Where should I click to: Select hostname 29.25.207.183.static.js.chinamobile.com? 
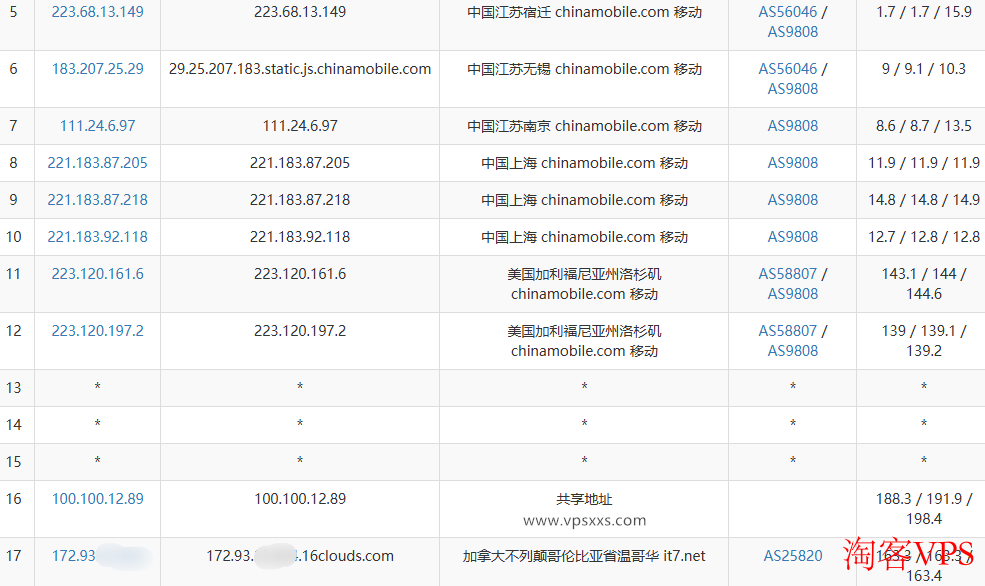point(300,69)
